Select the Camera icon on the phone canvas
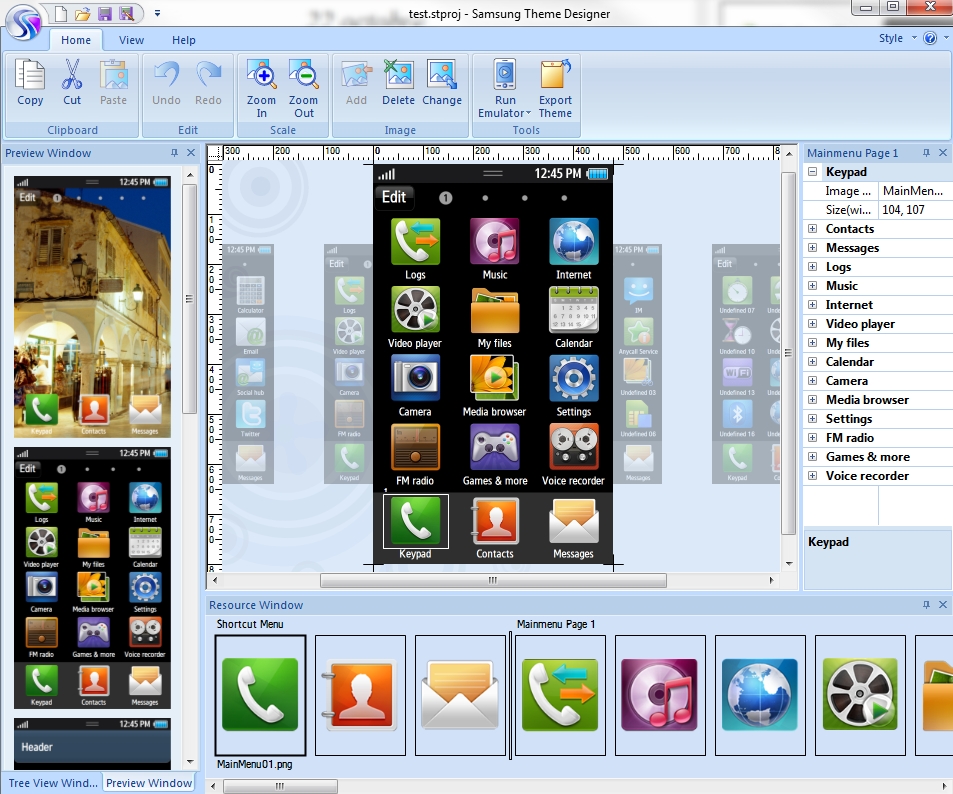The height and width of the screenshot is (794, 953). (415, 378)
